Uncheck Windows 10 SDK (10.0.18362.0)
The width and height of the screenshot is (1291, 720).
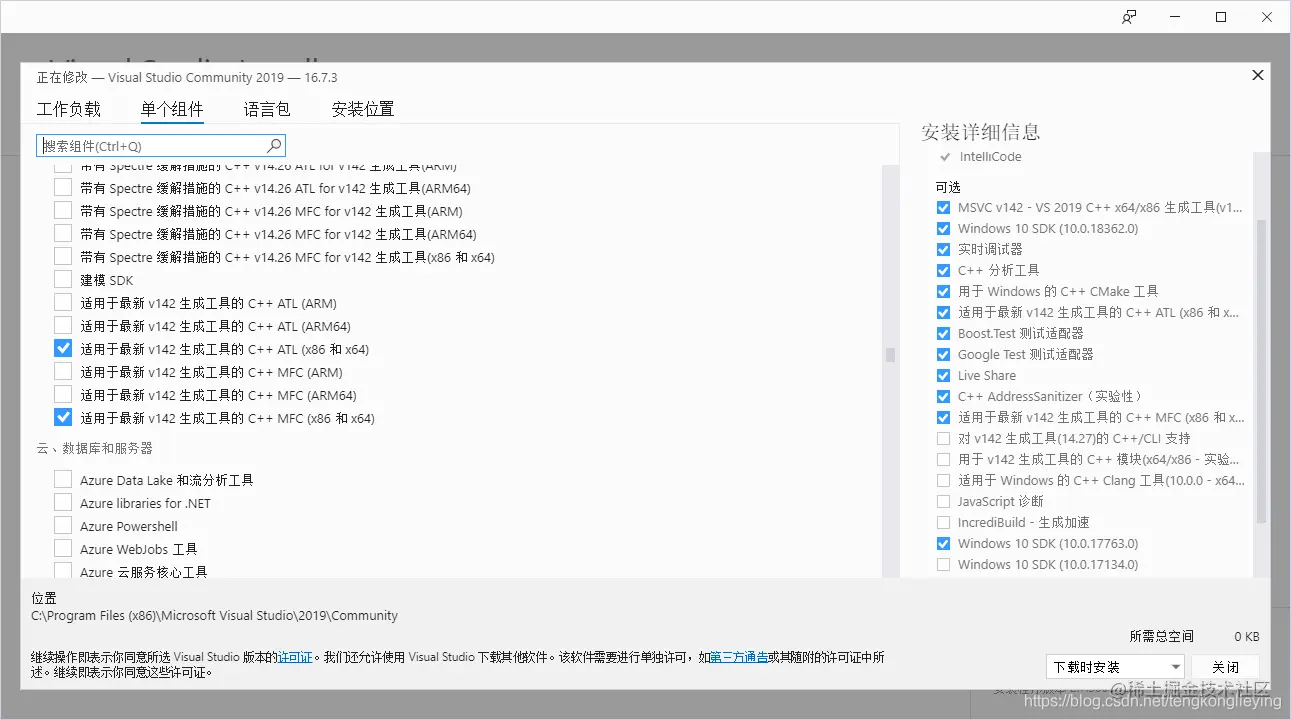[x=943, y=228]
